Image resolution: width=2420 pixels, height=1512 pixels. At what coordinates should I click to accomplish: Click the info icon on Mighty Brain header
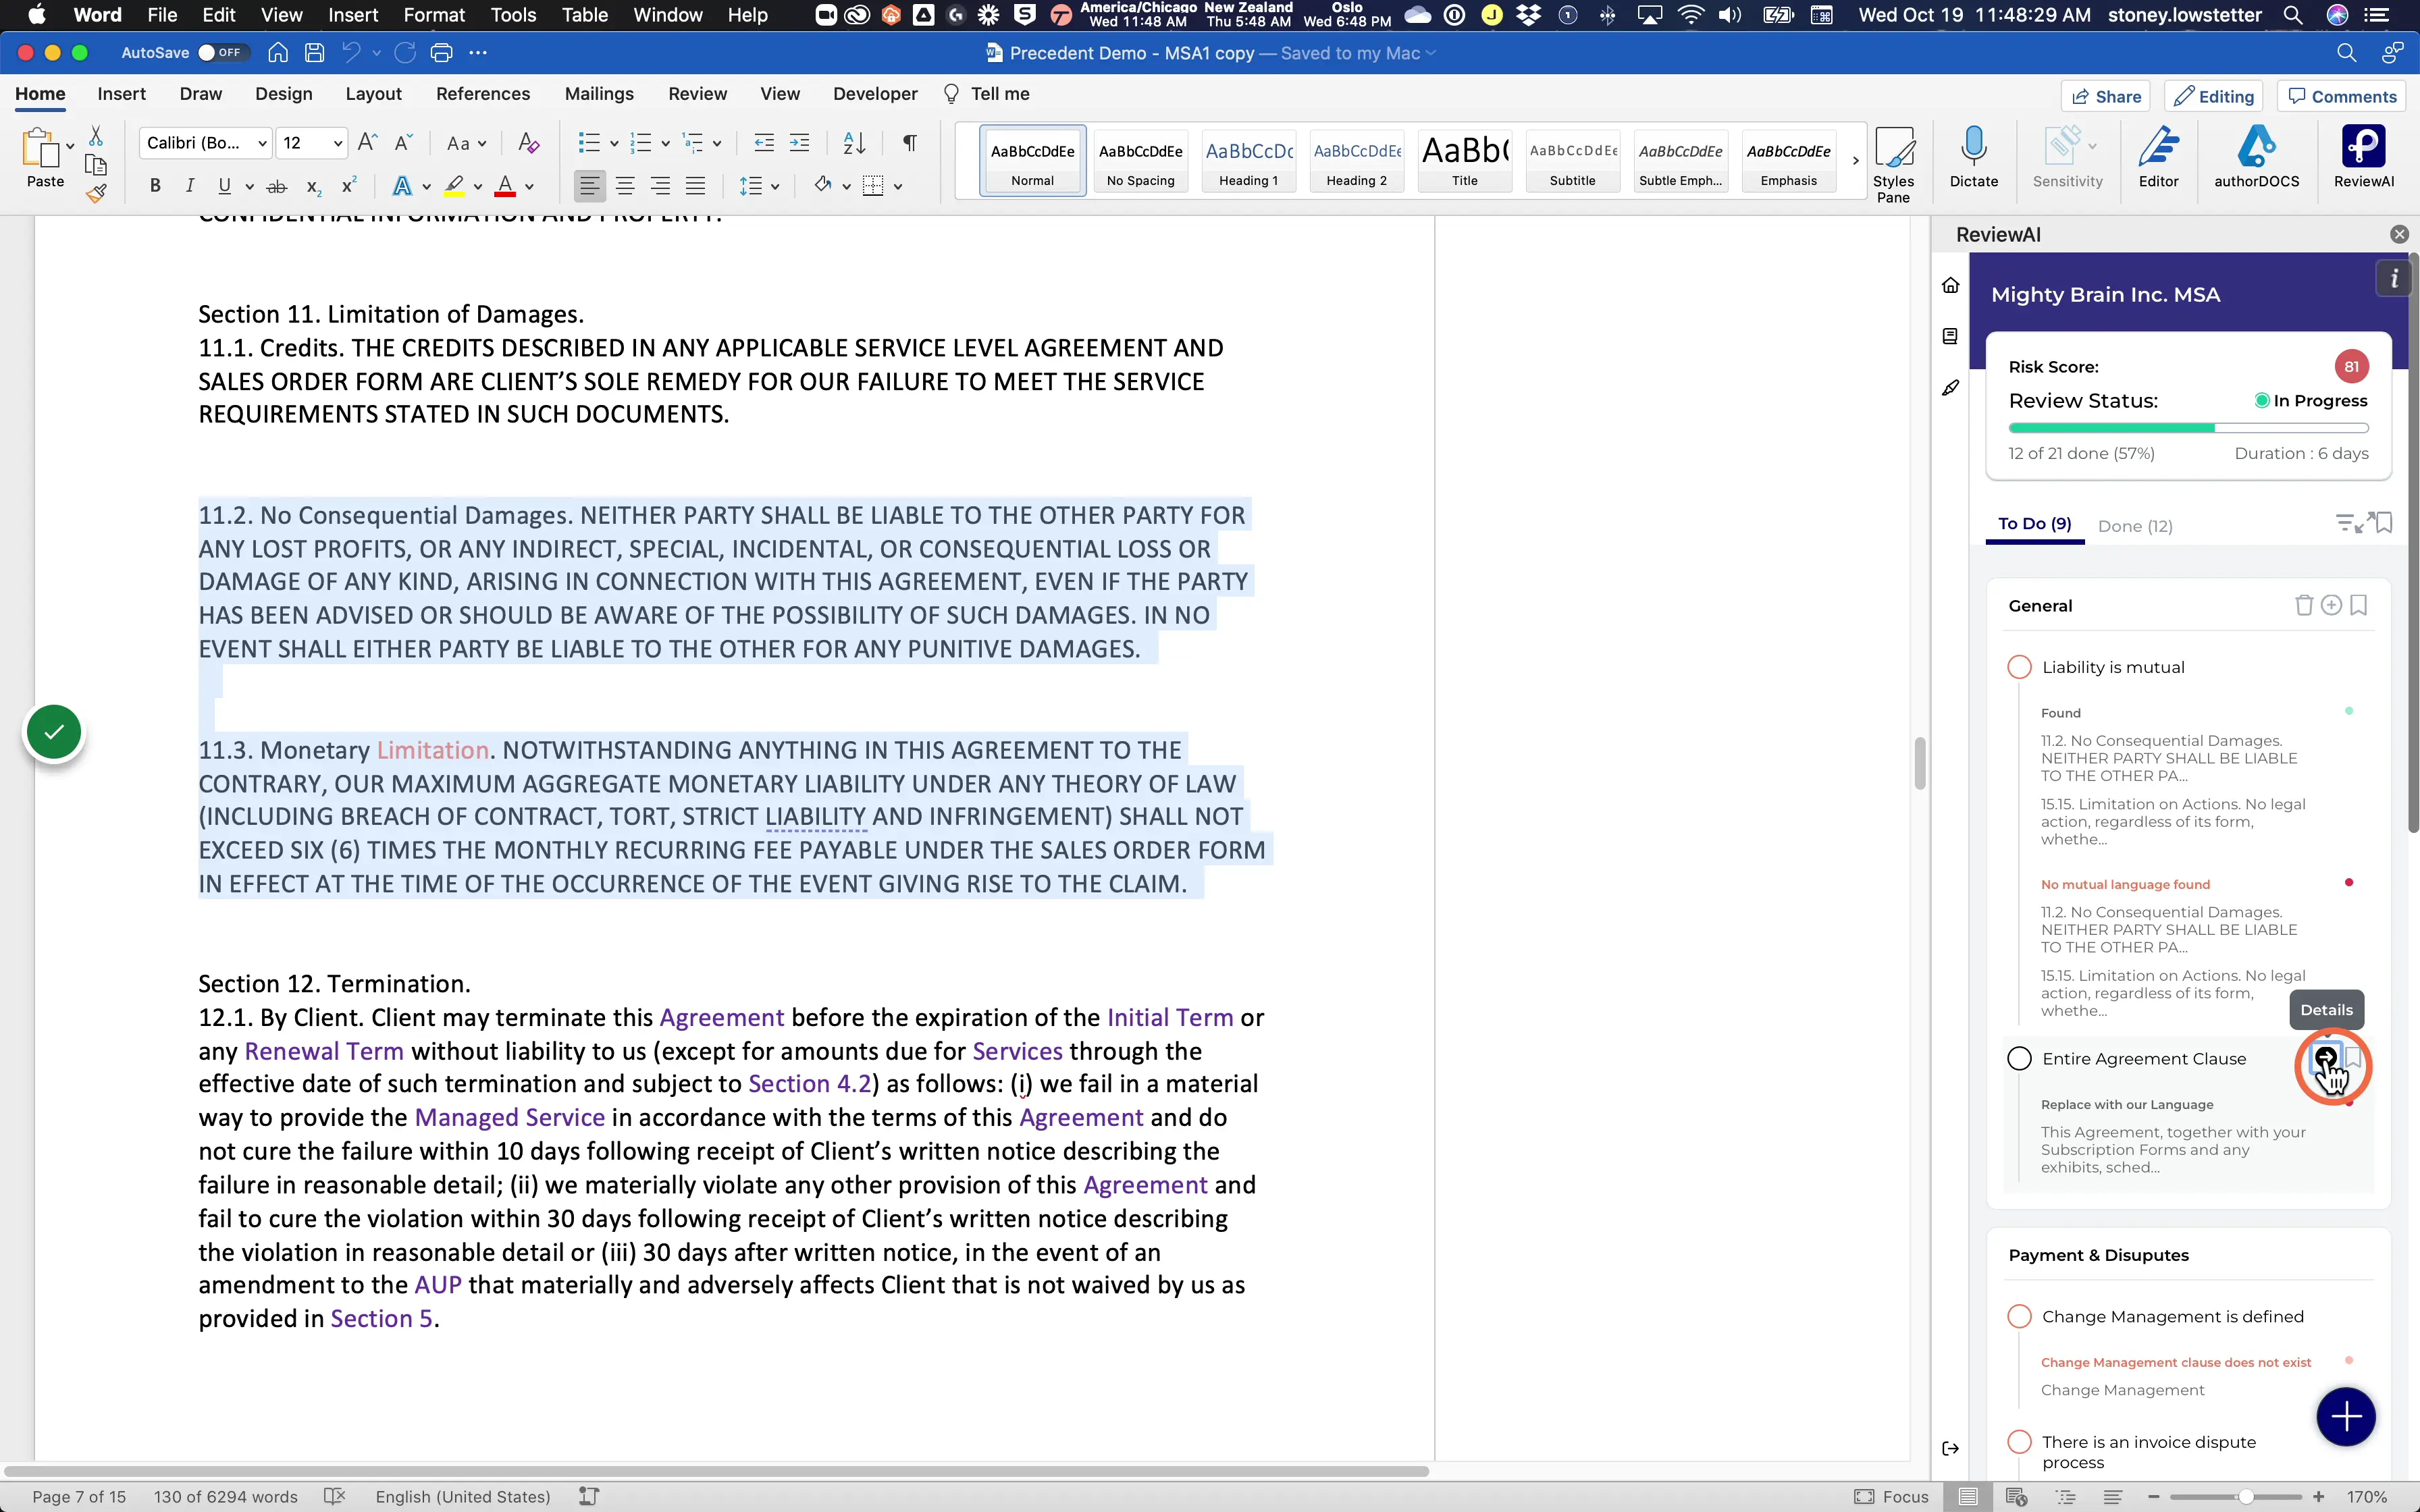point(2394,278)
